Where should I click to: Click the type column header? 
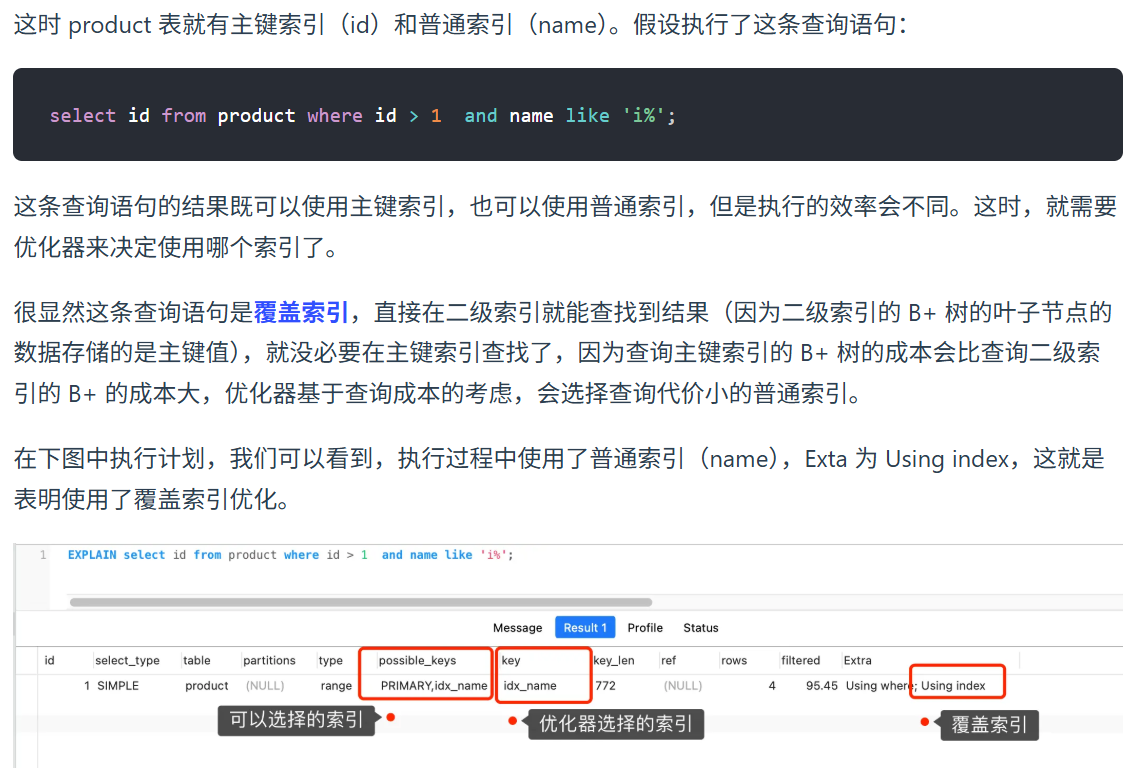[330, 660]
